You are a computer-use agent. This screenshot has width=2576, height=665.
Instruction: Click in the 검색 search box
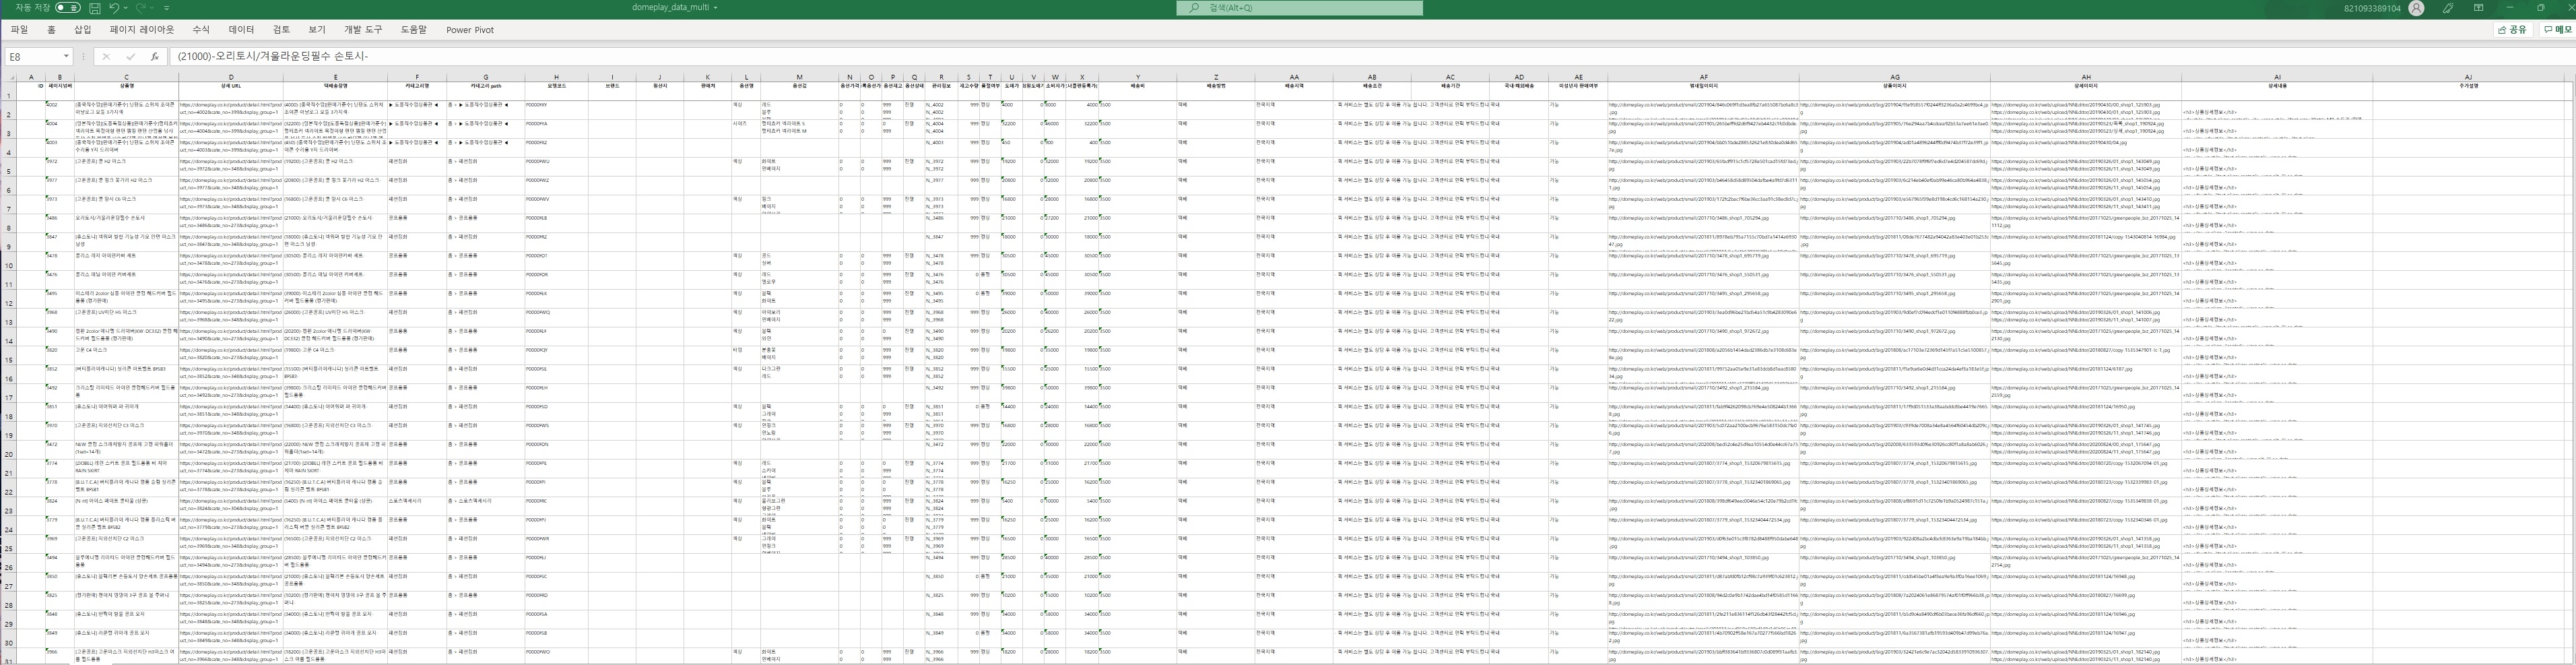click(x=1300, y=8)
